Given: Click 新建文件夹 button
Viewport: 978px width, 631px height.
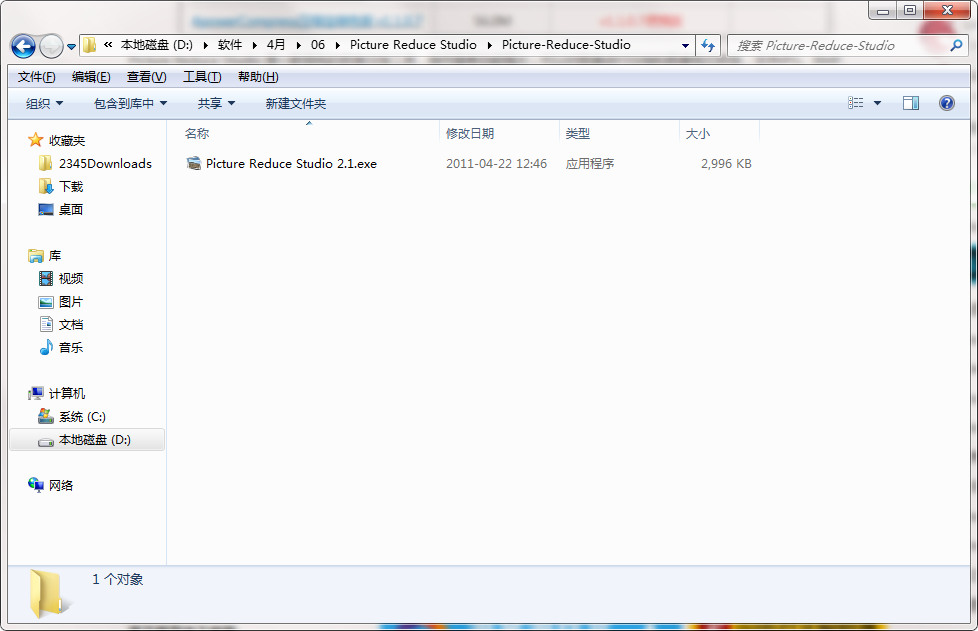Looking at the screenshot, I should click(x=296, y=104).
